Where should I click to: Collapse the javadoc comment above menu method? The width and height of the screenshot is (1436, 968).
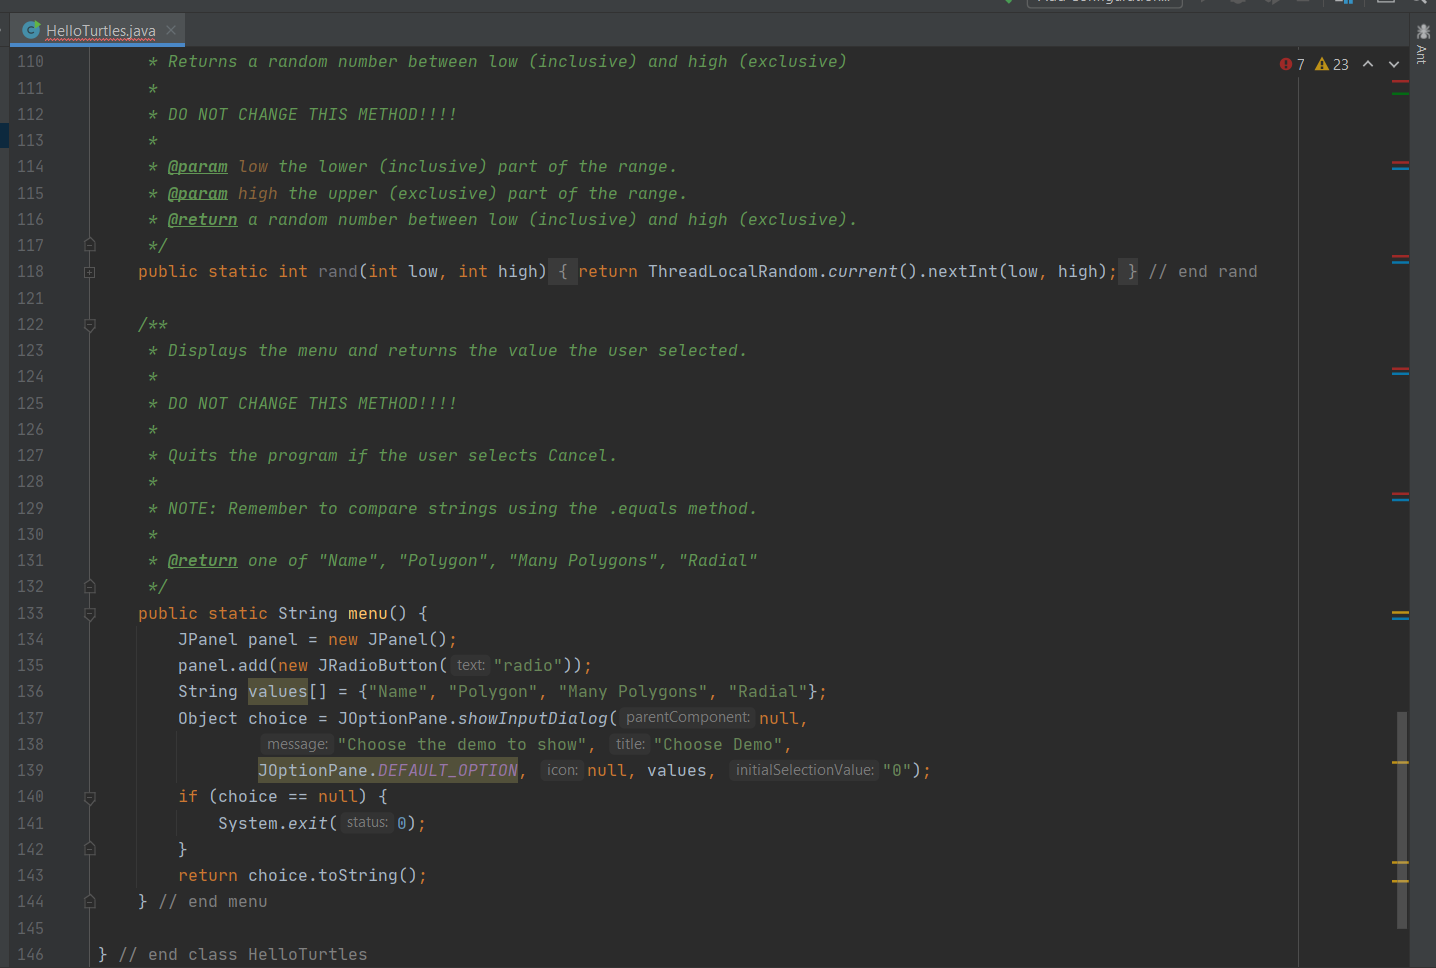[89, 324]
